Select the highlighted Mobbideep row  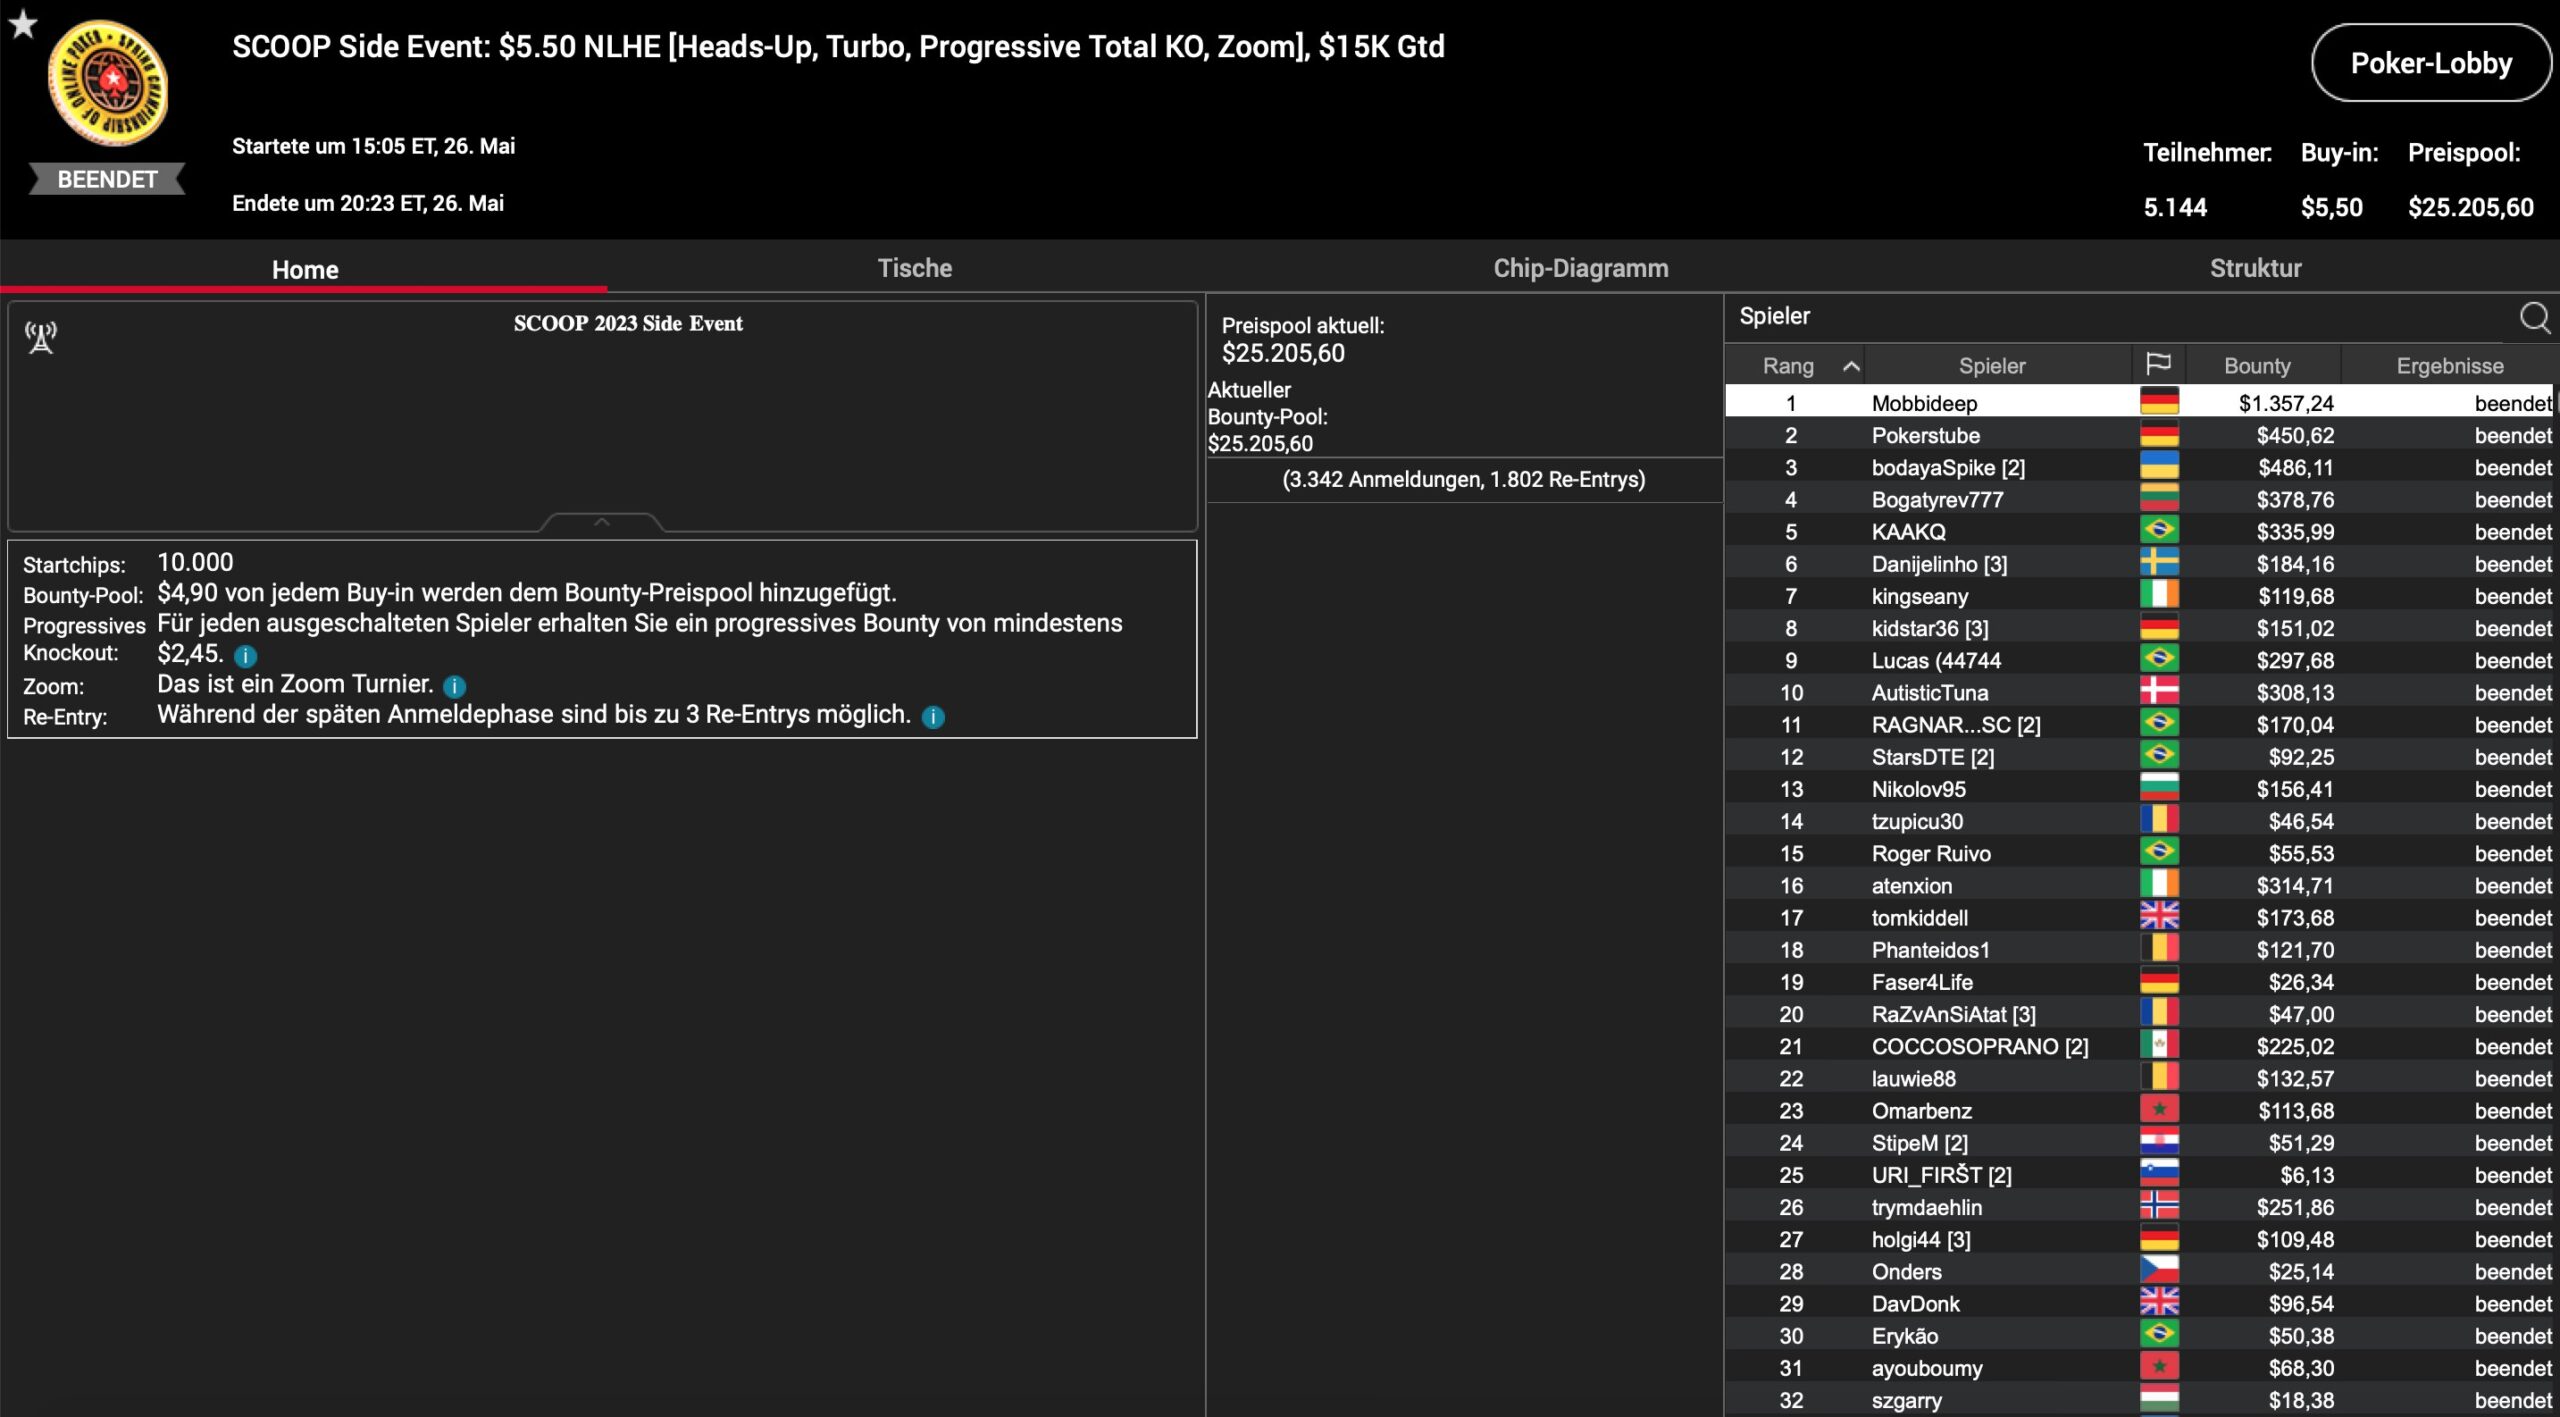pyautogui.click(x=1925, y=403)
